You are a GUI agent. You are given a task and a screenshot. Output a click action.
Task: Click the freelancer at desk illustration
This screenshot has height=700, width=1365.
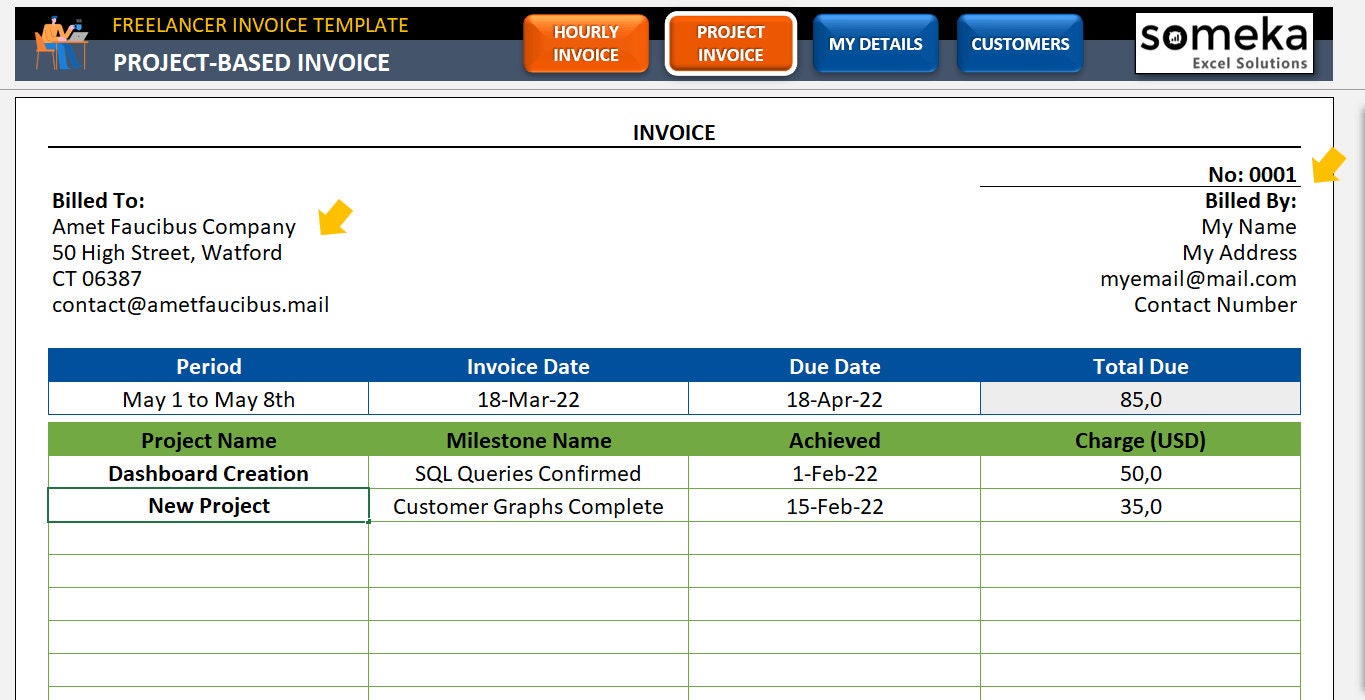60,43
